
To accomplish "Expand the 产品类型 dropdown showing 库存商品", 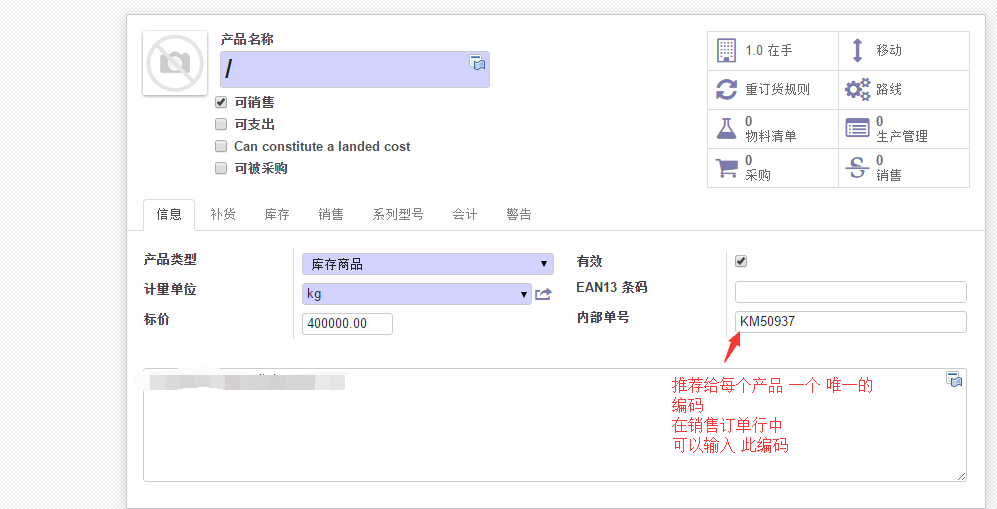I will click(x=427, y=264).
